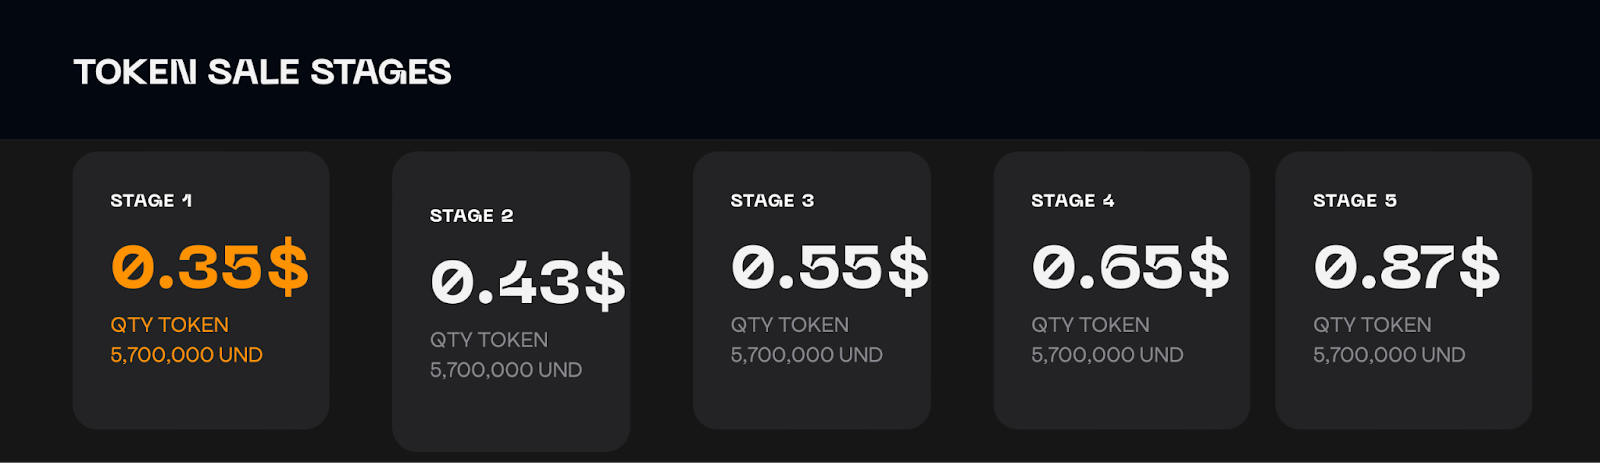Click the 0.87$ price
This screenshot has width=1600, height=463.
1407,267
